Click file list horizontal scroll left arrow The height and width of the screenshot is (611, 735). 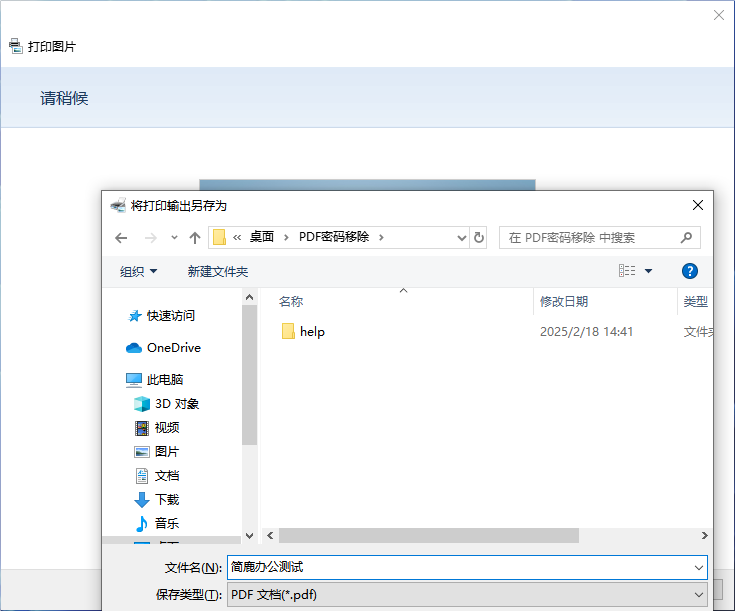pos(270,536)
